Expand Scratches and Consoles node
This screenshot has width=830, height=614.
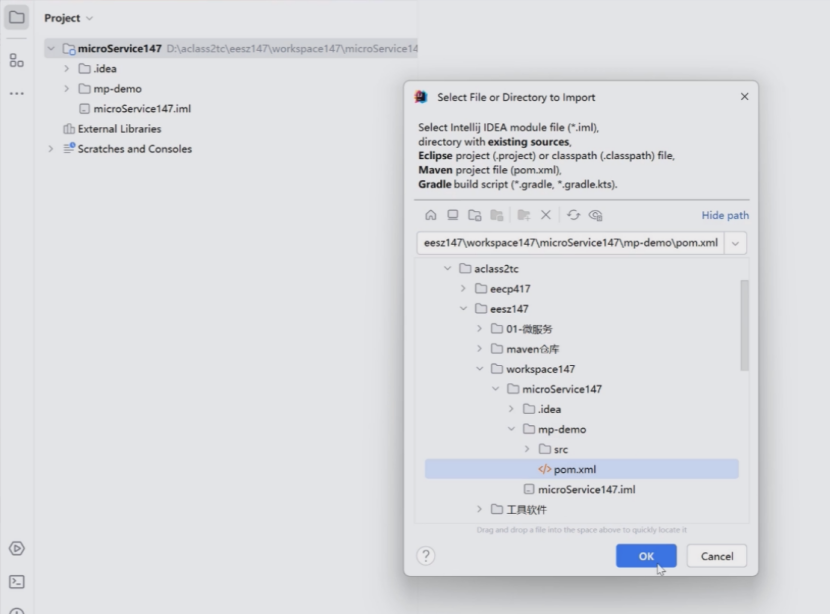(x=51, y=149)
